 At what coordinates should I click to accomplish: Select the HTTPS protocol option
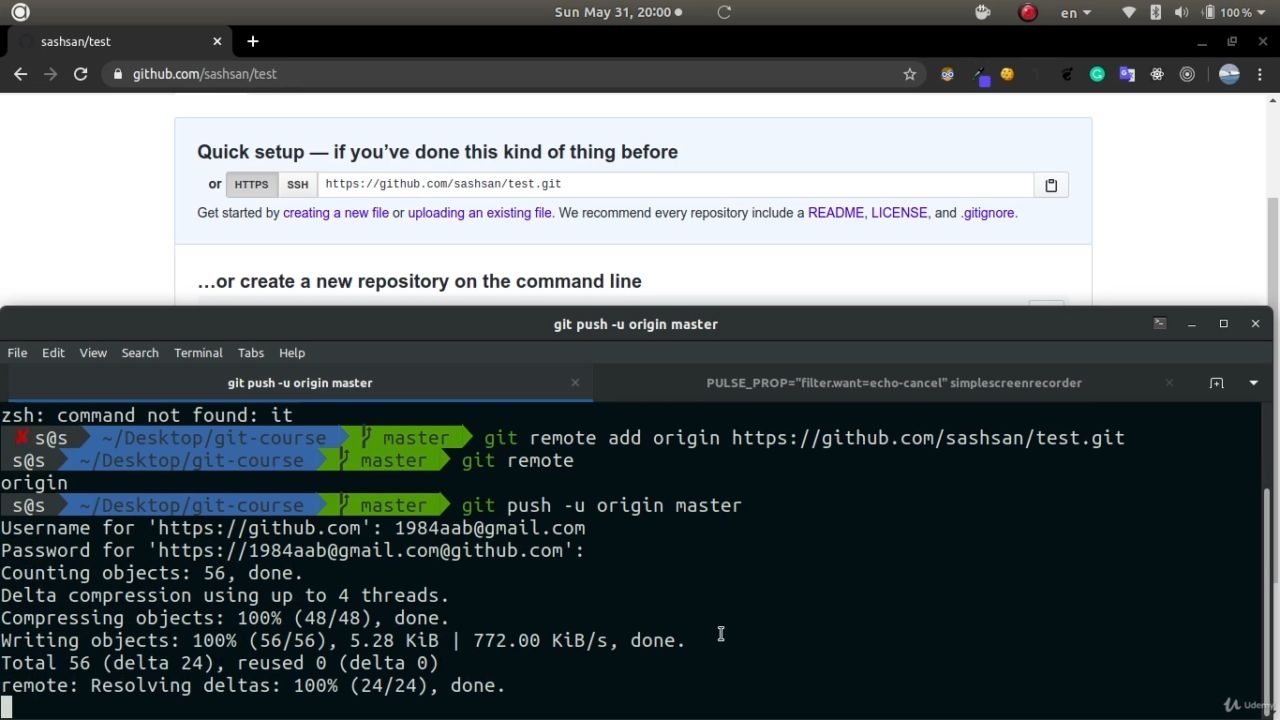pyautogui.click(x=251, y=185)
